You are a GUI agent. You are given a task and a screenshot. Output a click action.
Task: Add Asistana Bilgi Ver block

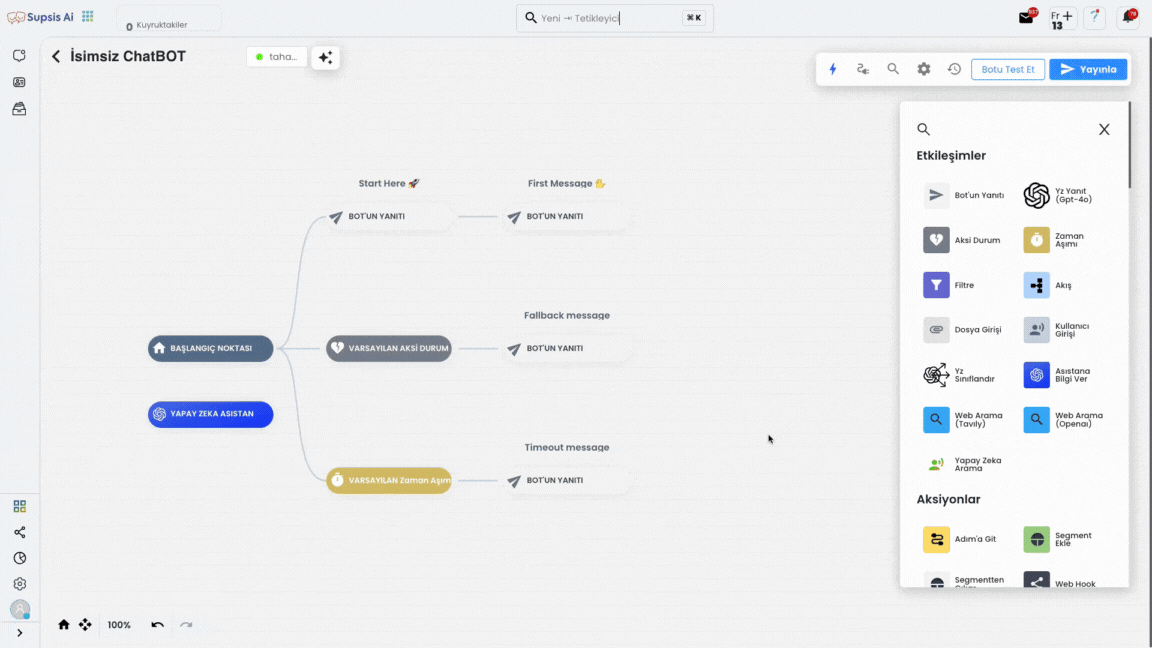click(x=1057, y=375)
